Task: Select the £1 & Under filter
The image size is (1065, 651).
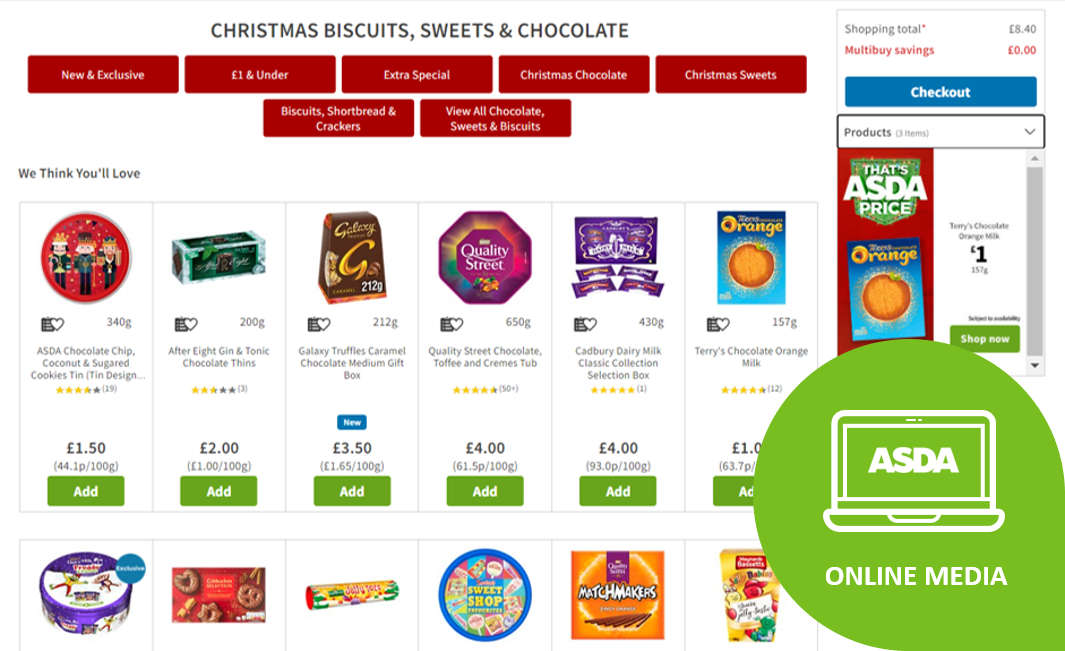Action: click(260, 74)
